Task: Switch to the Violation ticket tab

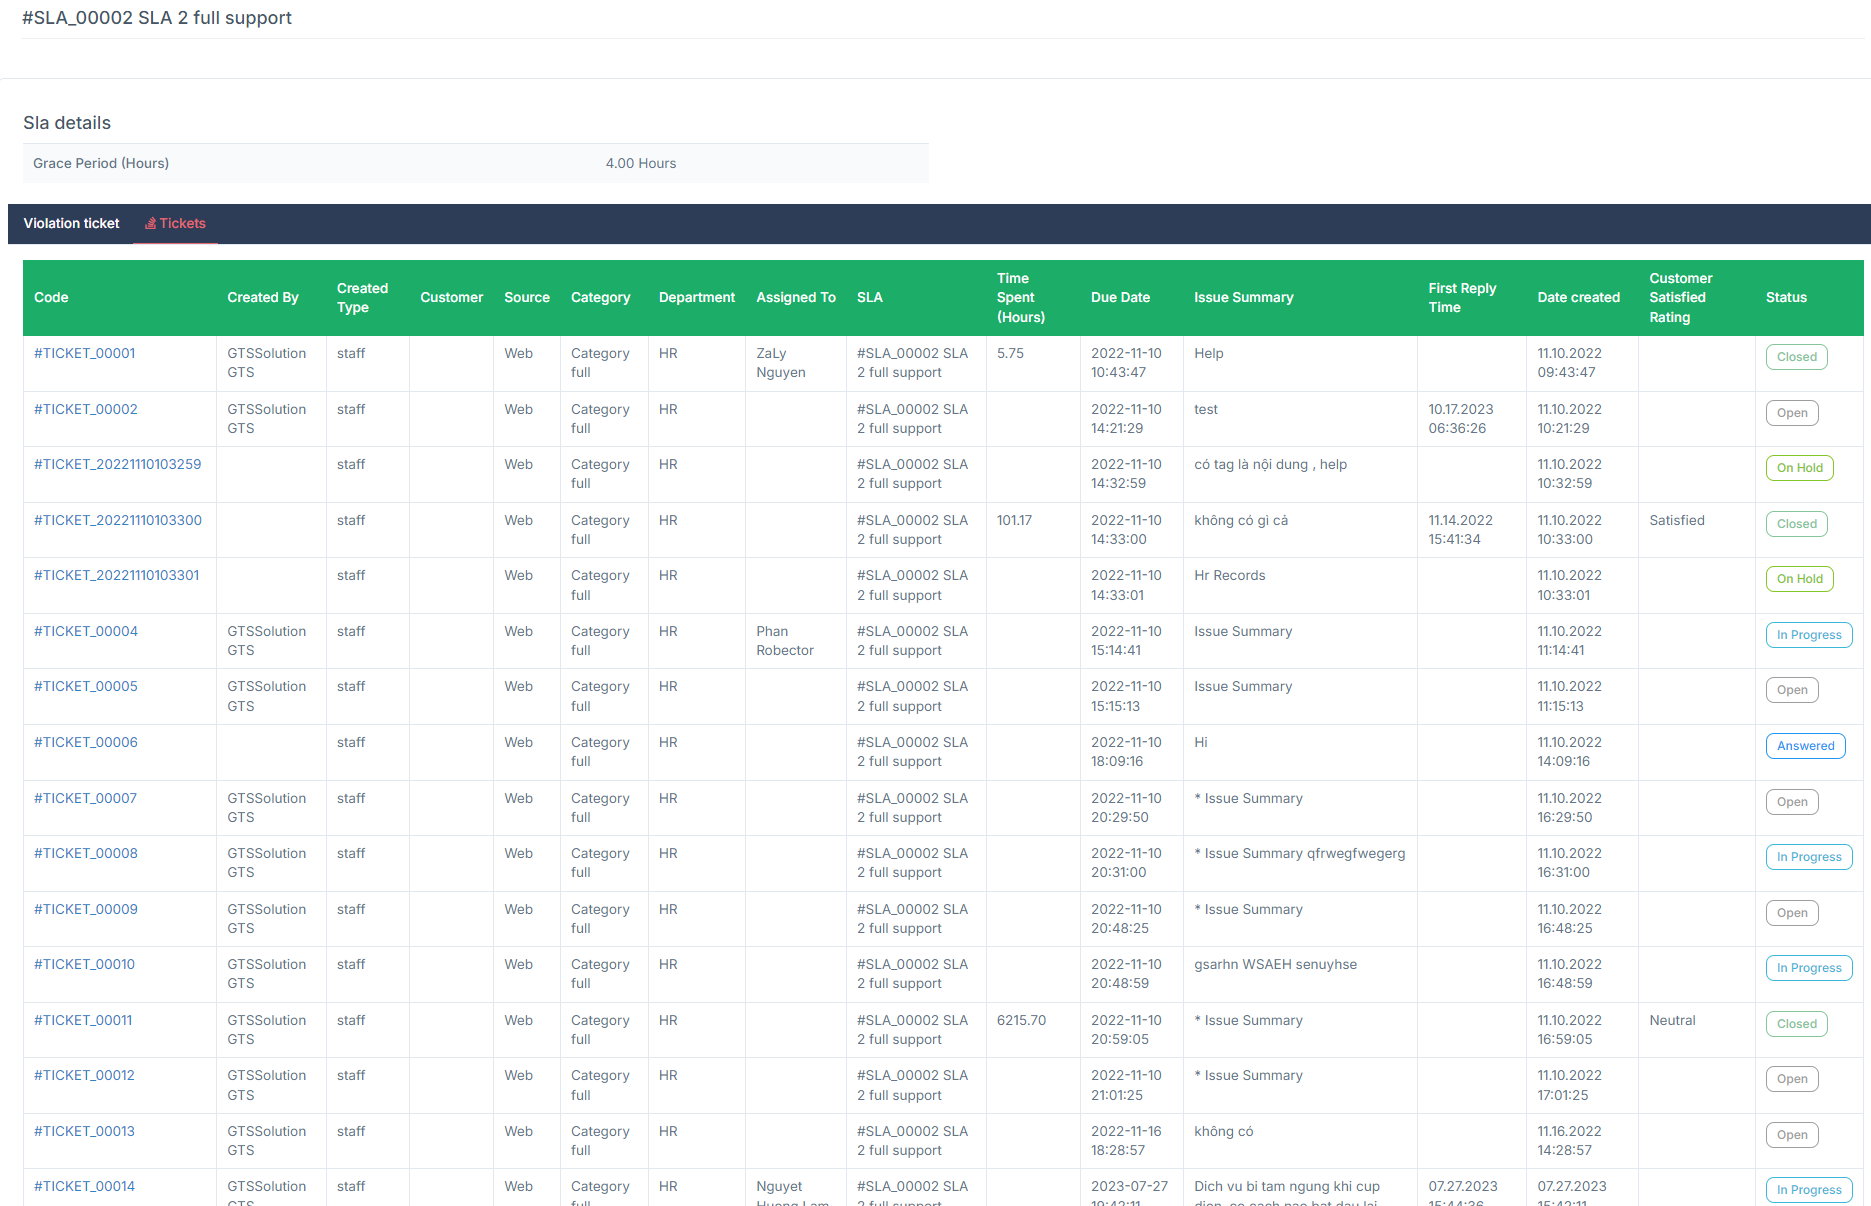Action: click(71, 223)
